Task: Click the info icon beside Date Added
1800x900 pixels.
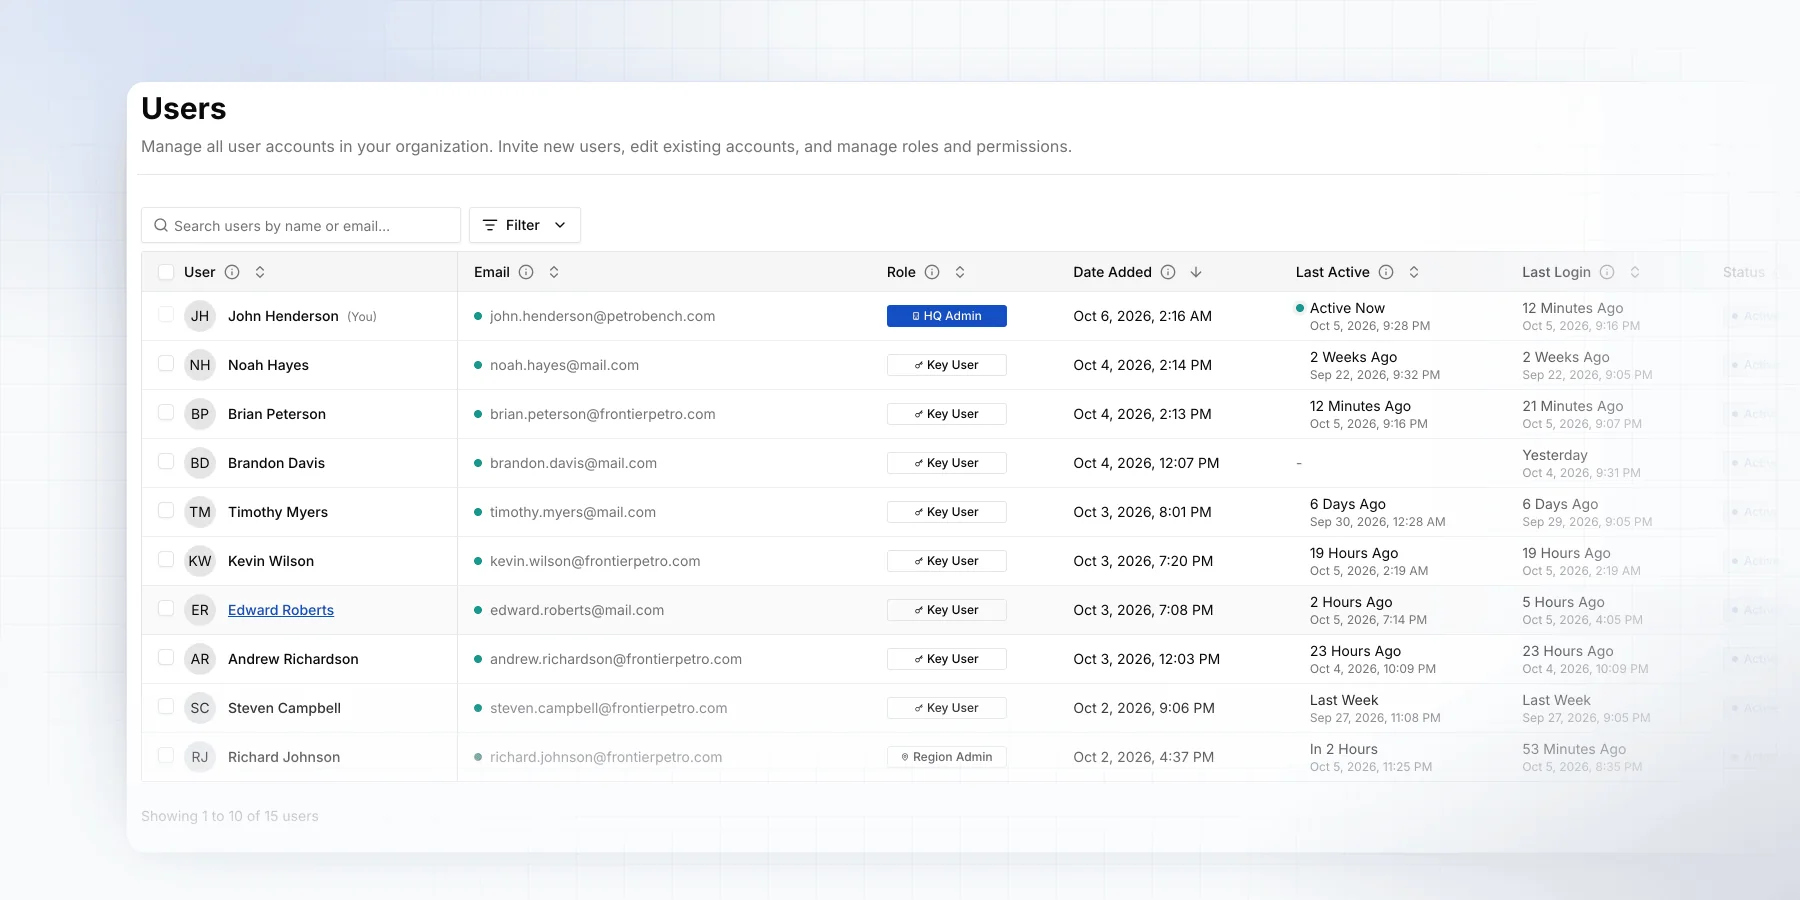Action: 1168,272
